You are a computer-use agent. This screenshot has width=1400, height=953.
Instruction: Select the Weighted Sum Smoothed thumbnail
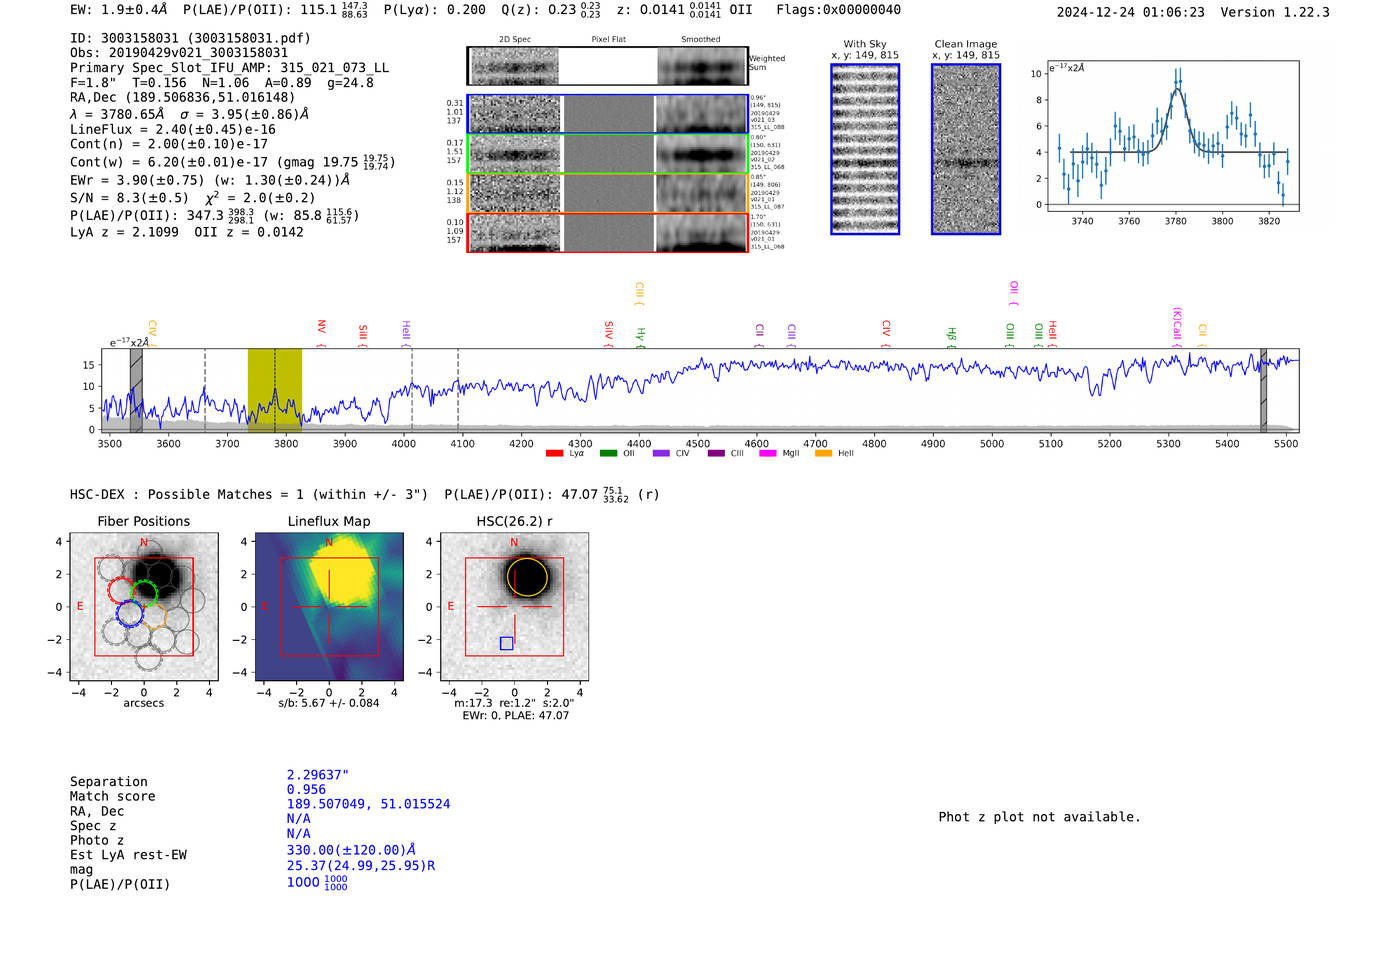coord(701,66)
